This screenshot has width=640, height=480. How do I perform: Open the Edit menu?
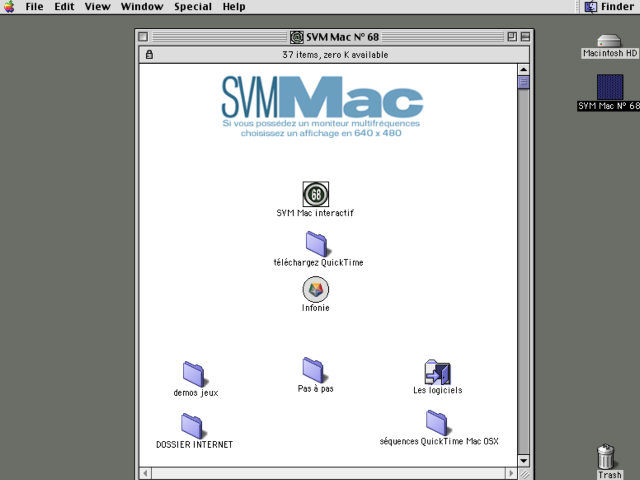(64, 7)
